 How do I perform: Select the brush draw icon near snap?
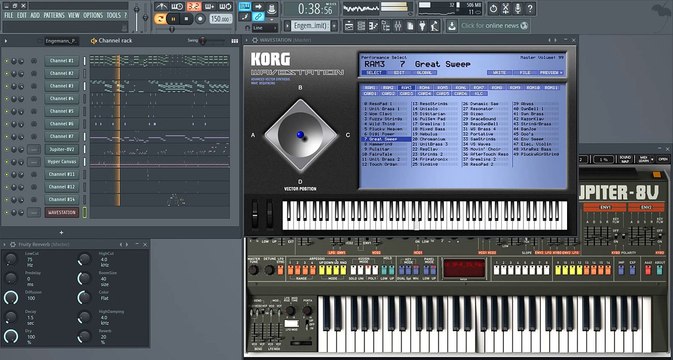(245, 17)
